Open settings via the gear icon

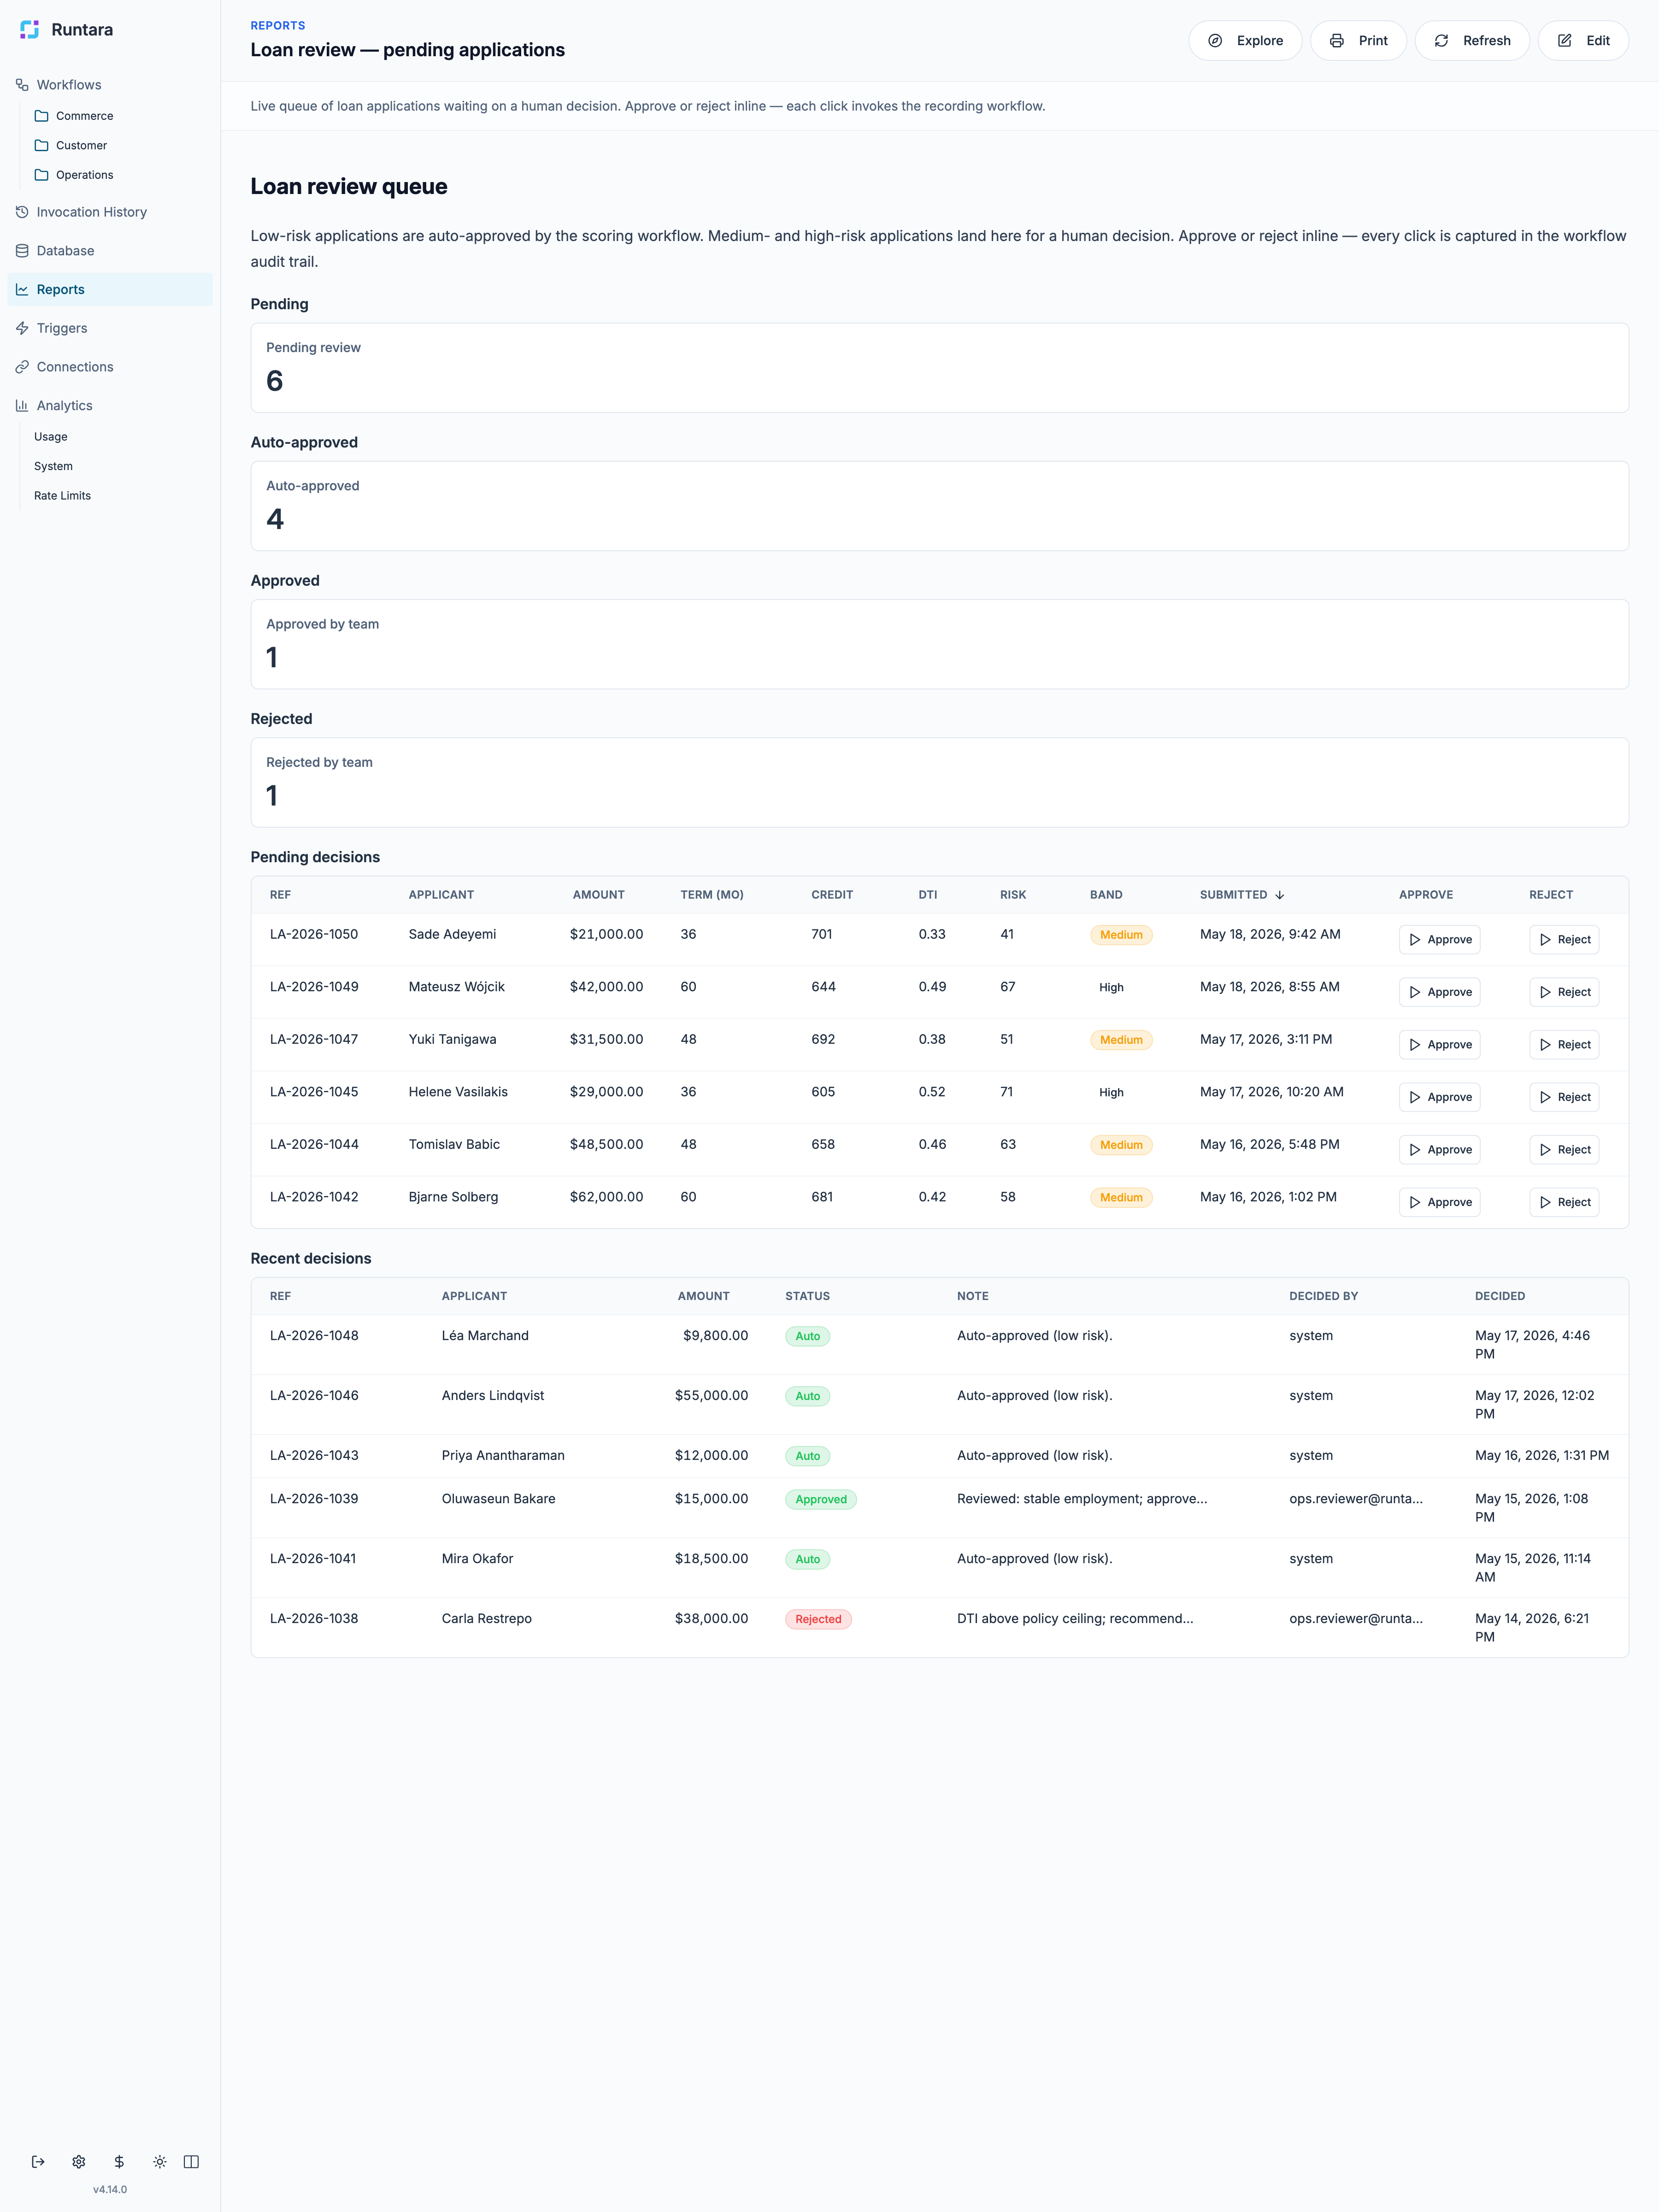(x=79, y=2162)
